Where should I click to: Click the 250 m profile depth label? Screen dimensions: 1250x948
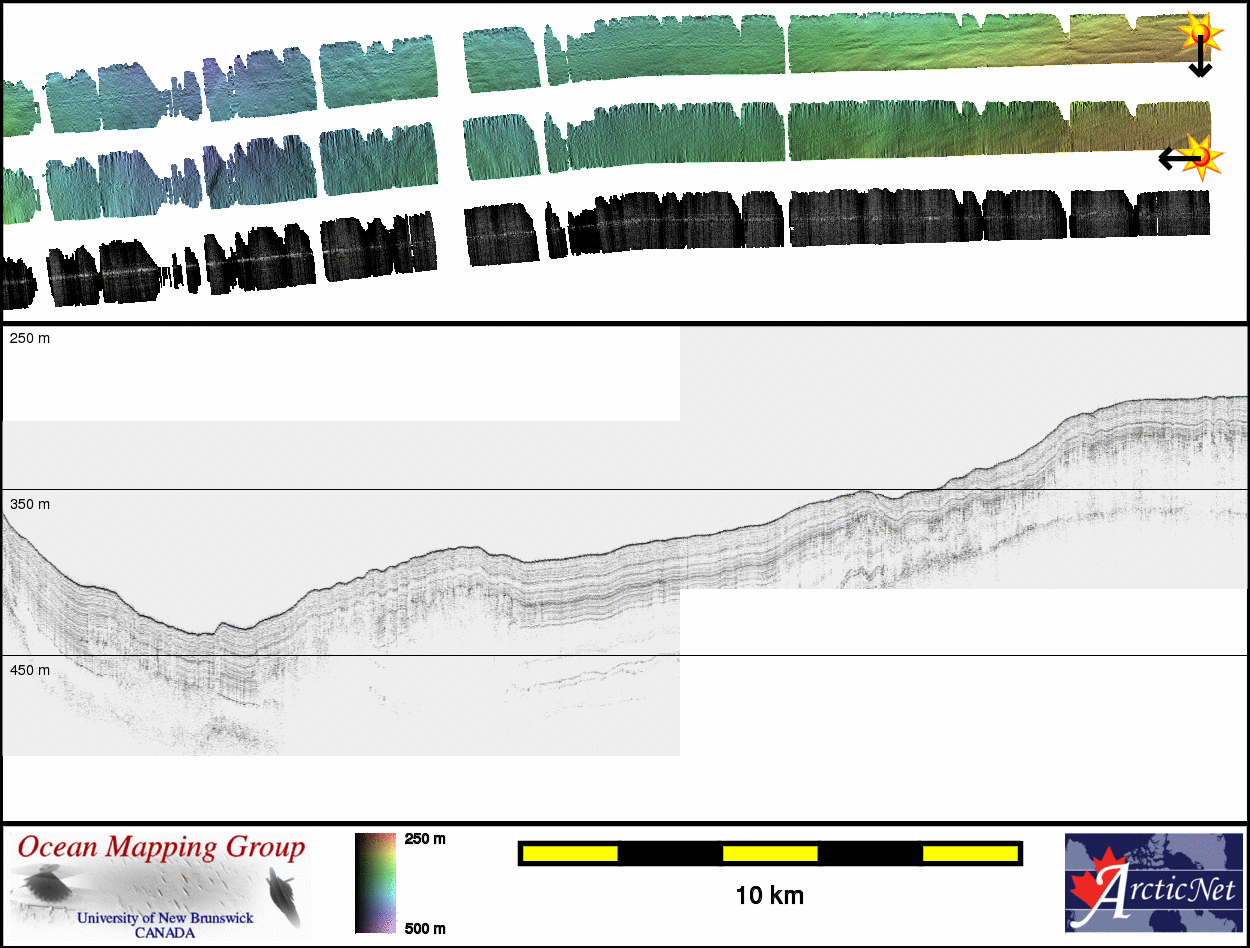click(30, 339)
